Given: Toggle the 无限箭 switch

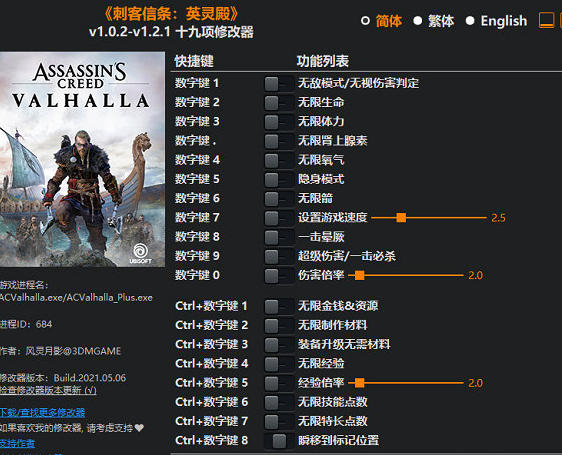Looking at the screenshot, I should [279, 199].
